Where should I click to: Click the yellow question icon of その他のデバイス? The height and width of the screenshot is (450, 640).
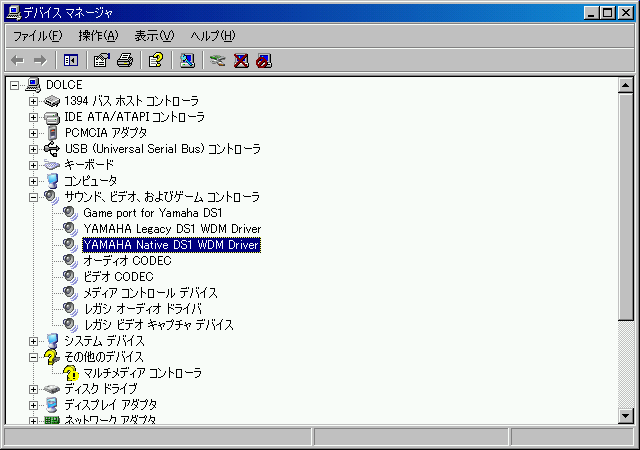51,357
